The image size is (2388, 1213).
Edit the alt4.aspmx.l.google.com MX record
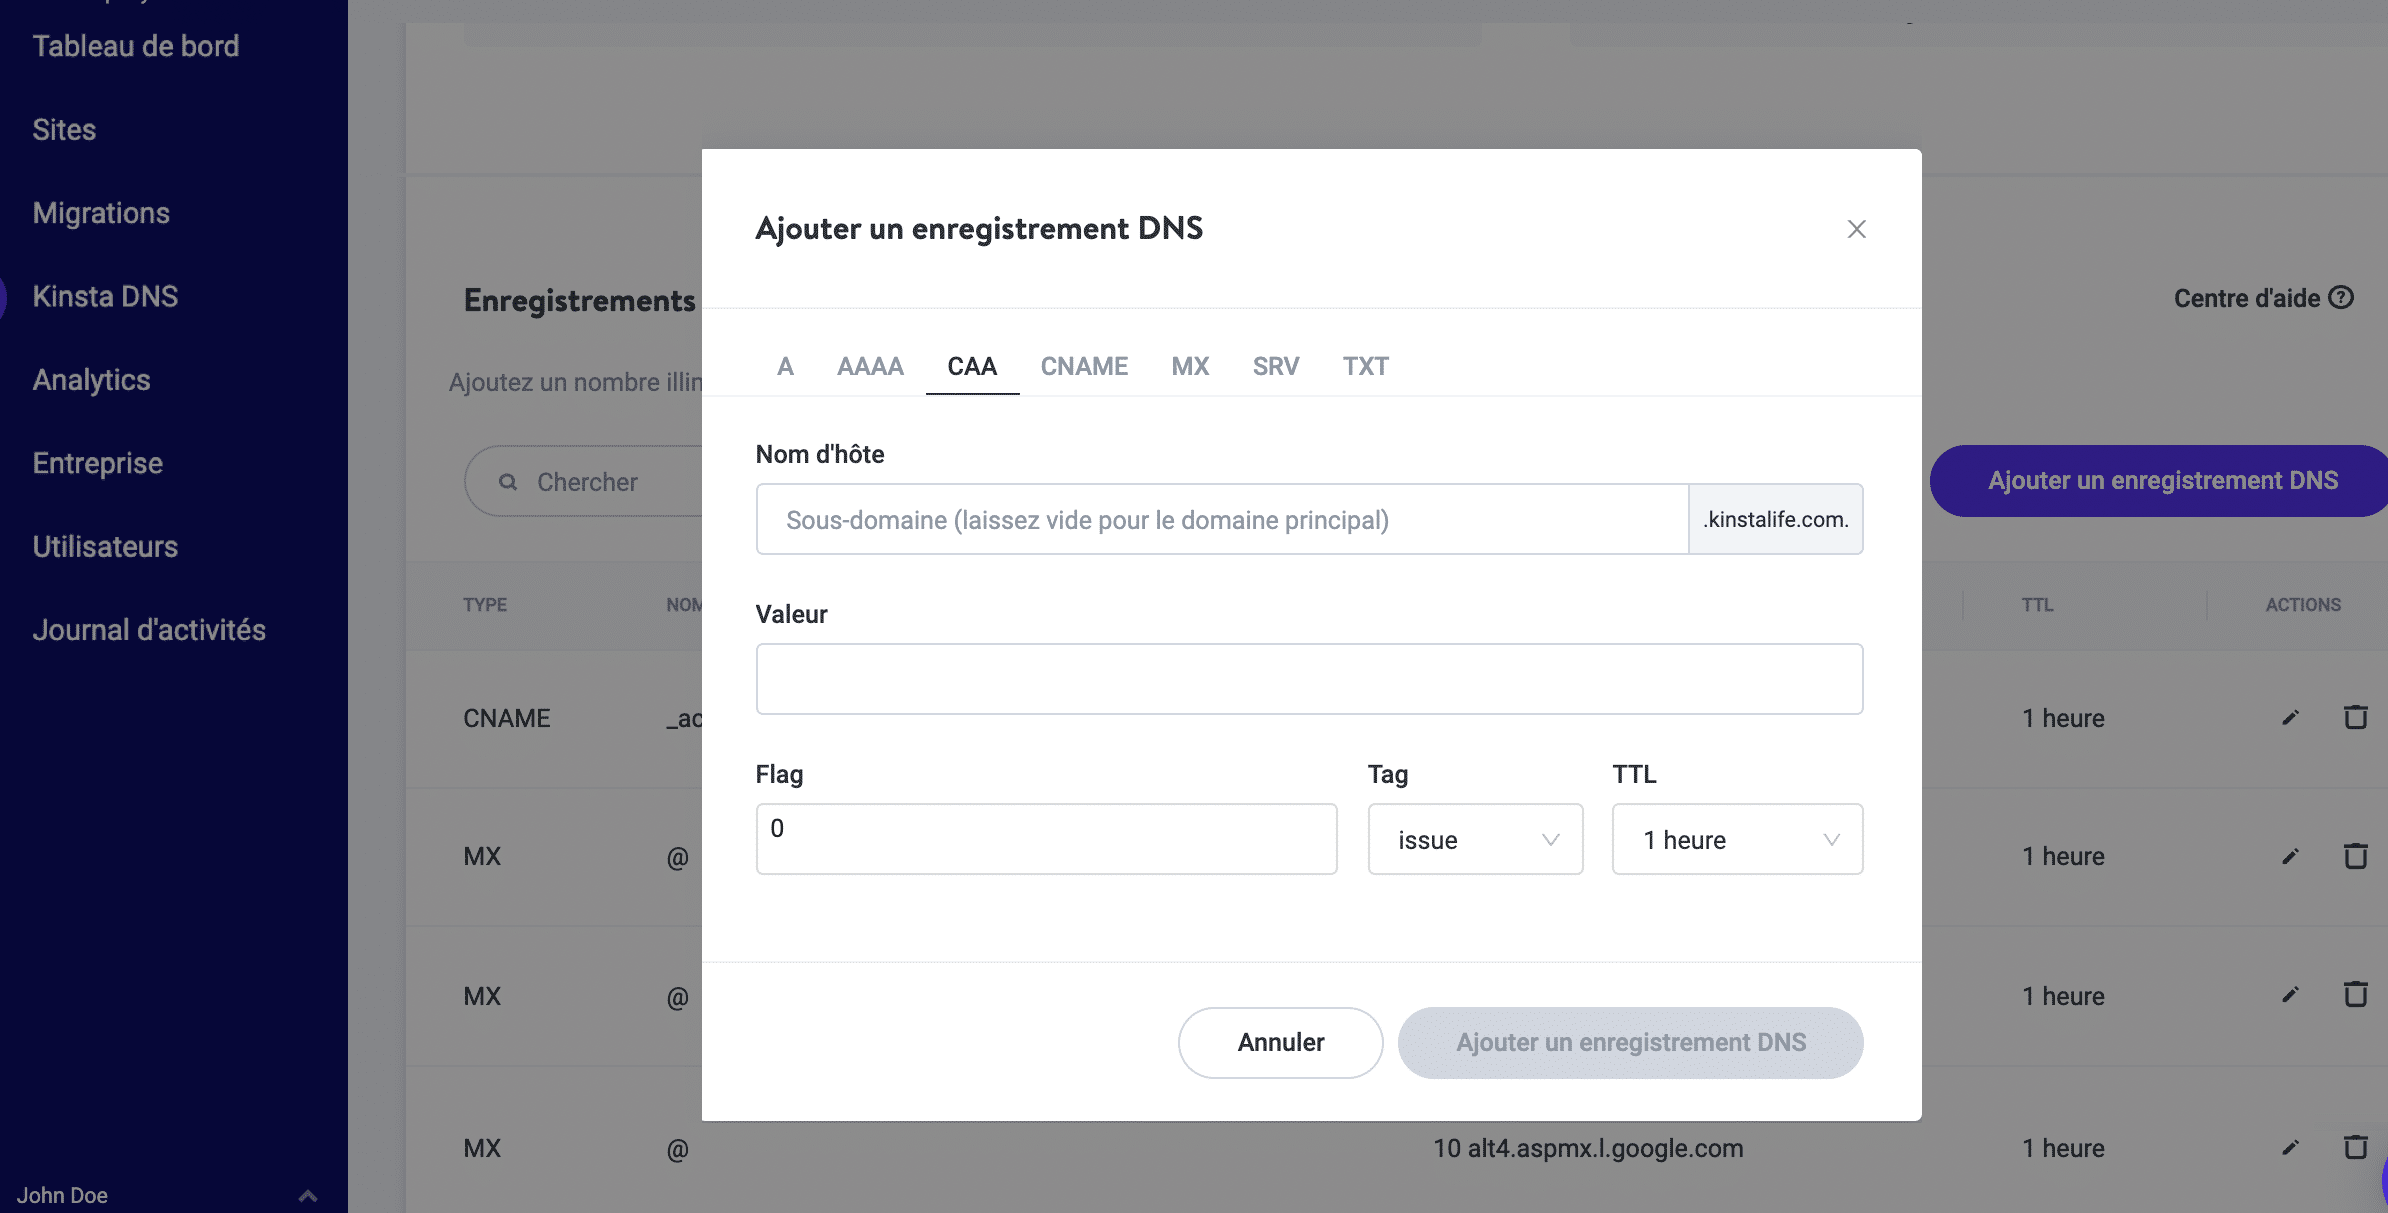point(2290,1147)
